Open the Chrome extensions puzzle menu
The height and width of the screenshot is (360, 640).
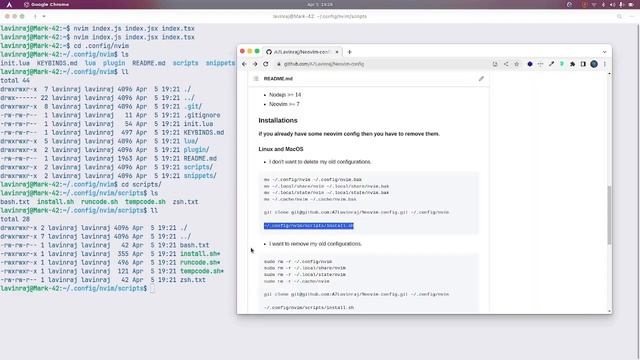pos(572,64)
